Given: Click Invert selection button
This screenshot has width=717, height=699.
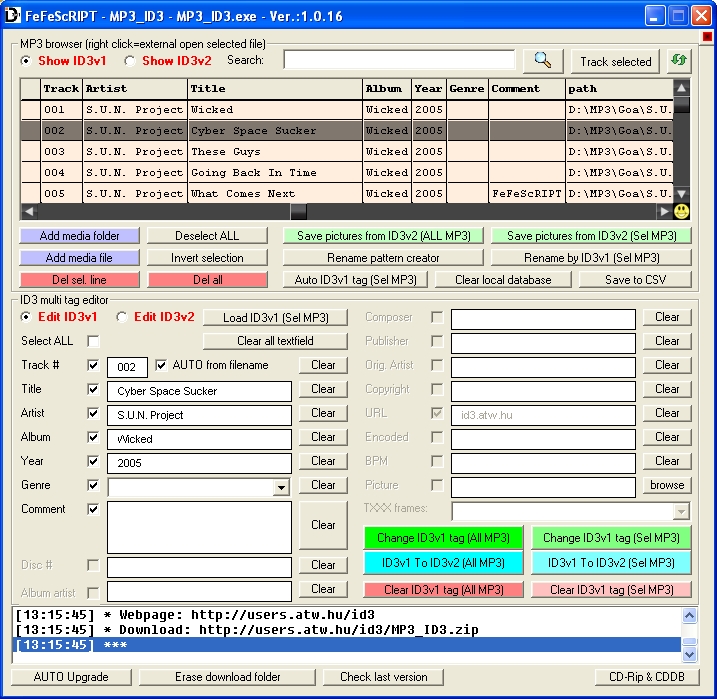Looking at the screenshot, I should point(208,258).
